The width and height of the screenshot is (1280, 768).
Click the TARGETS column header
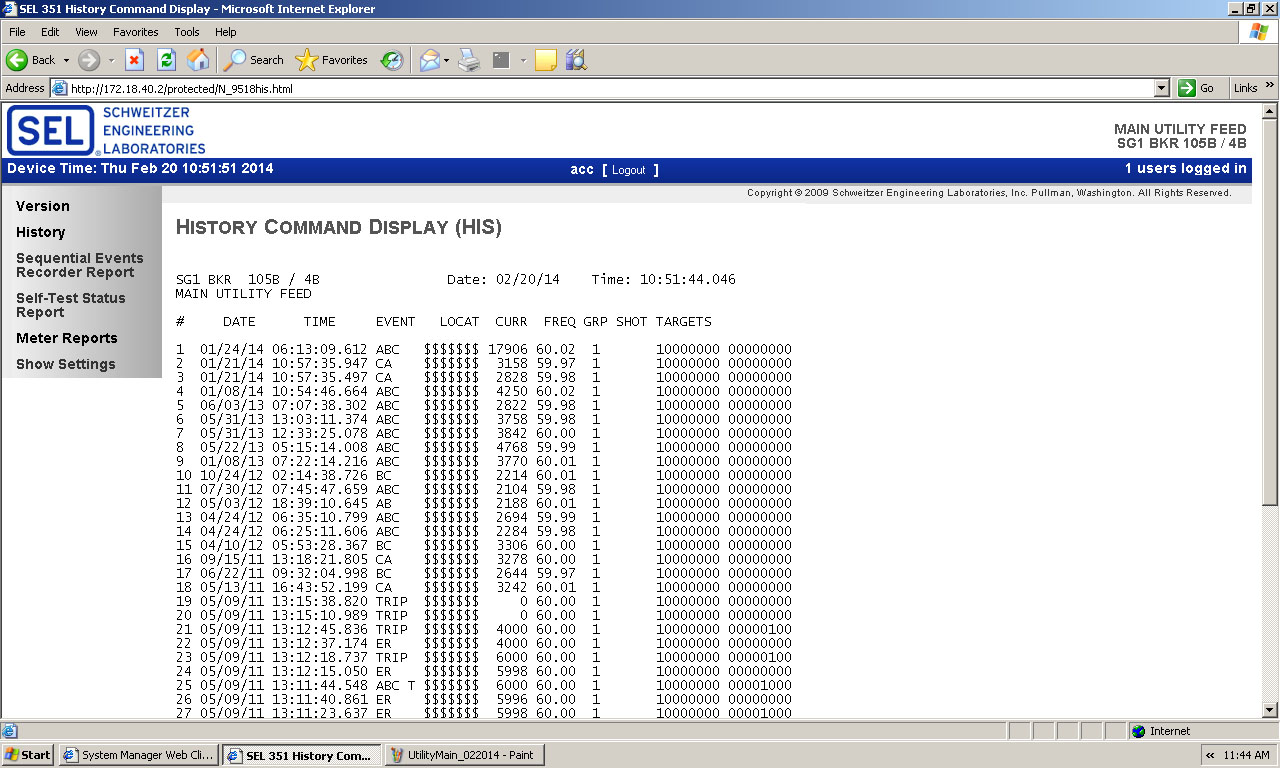click(x=684, y=321)
